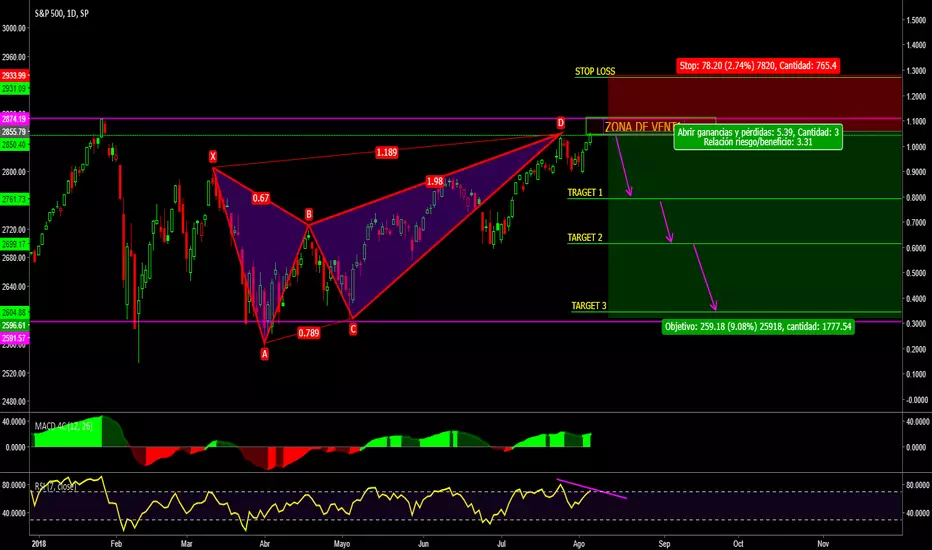Click the RSI (7, close) indicator label

click(55, 486)
